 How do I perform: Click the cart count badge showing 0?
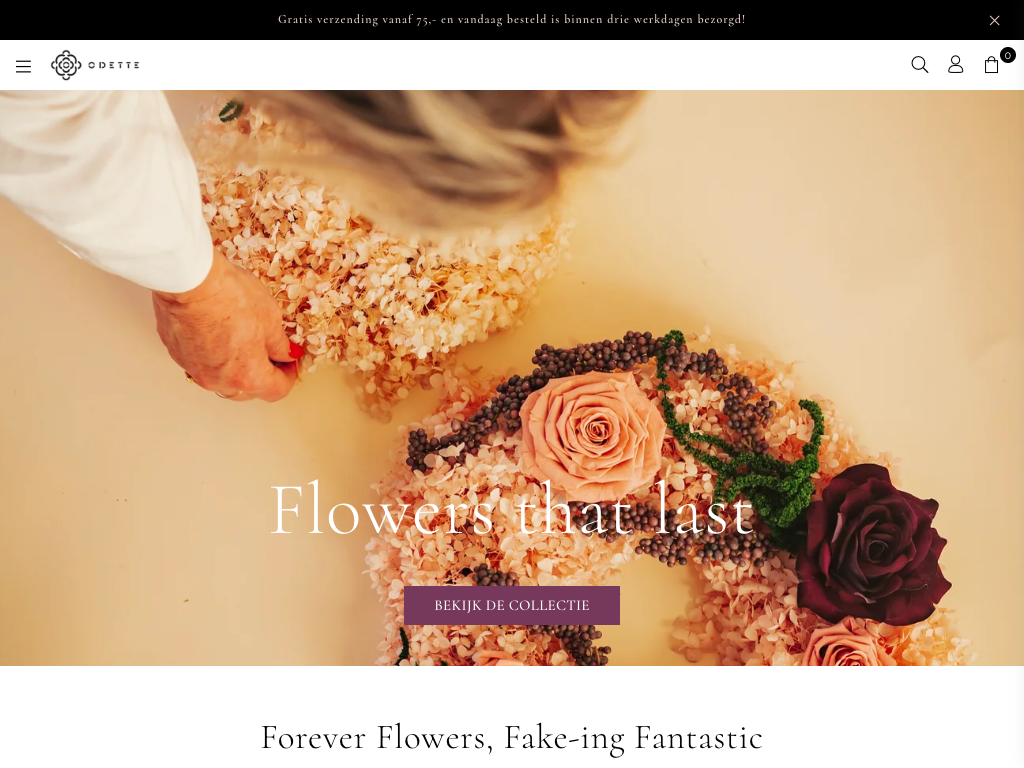coord(1008,56)
